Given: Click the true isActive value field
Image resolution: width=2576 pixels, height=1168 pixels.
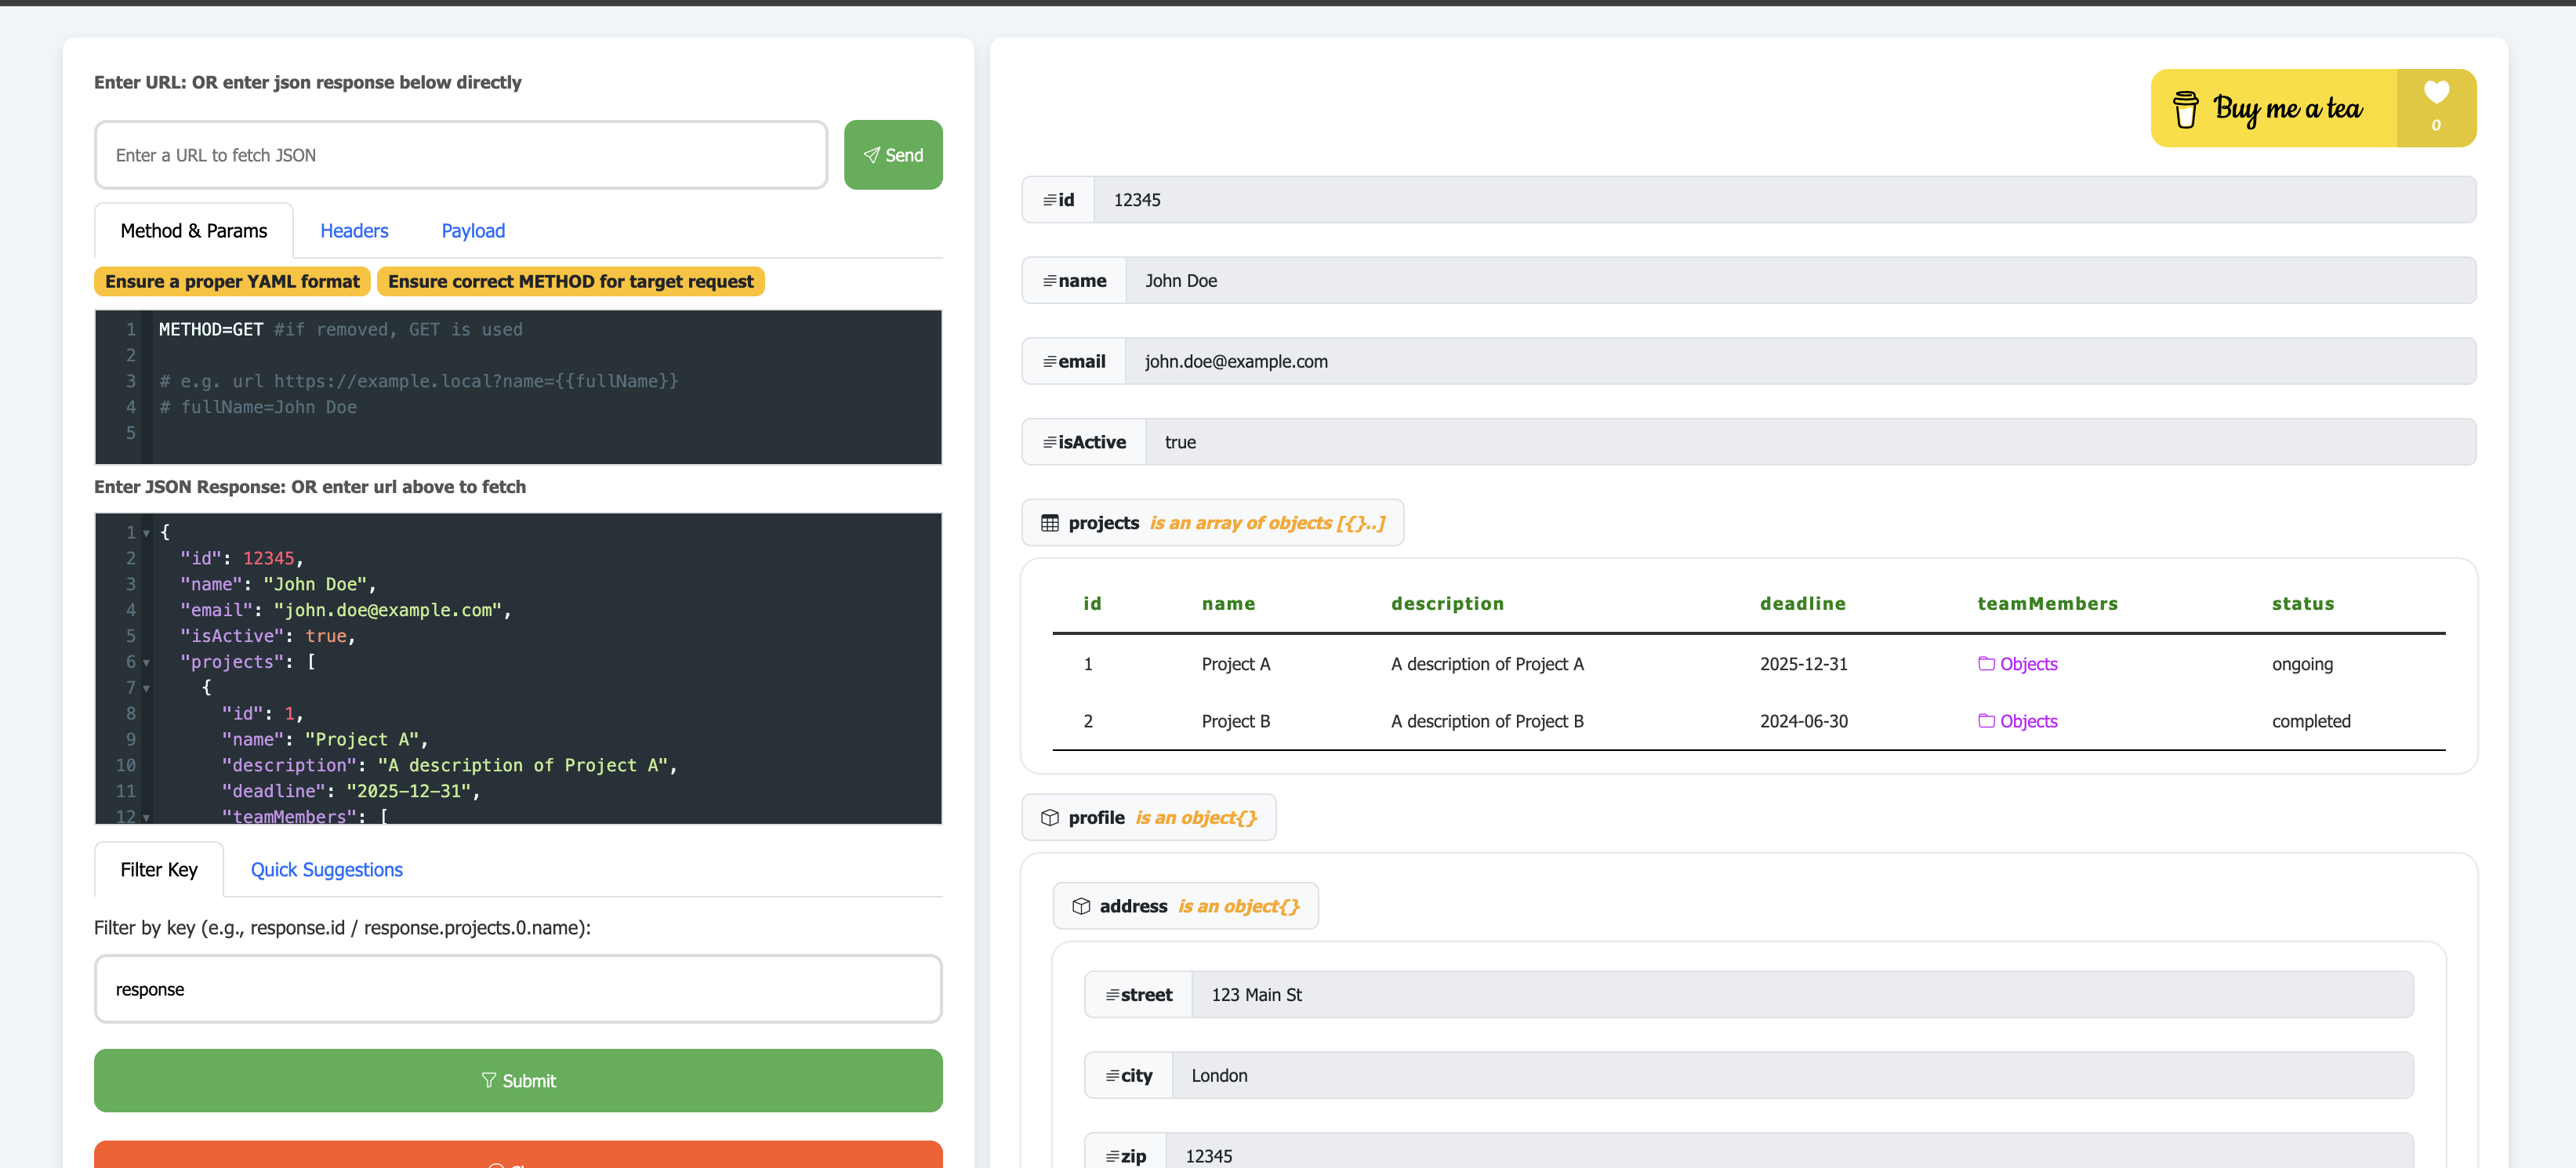Looking at the screenshot, I should pyautogui.click(x=1810, y=442).
